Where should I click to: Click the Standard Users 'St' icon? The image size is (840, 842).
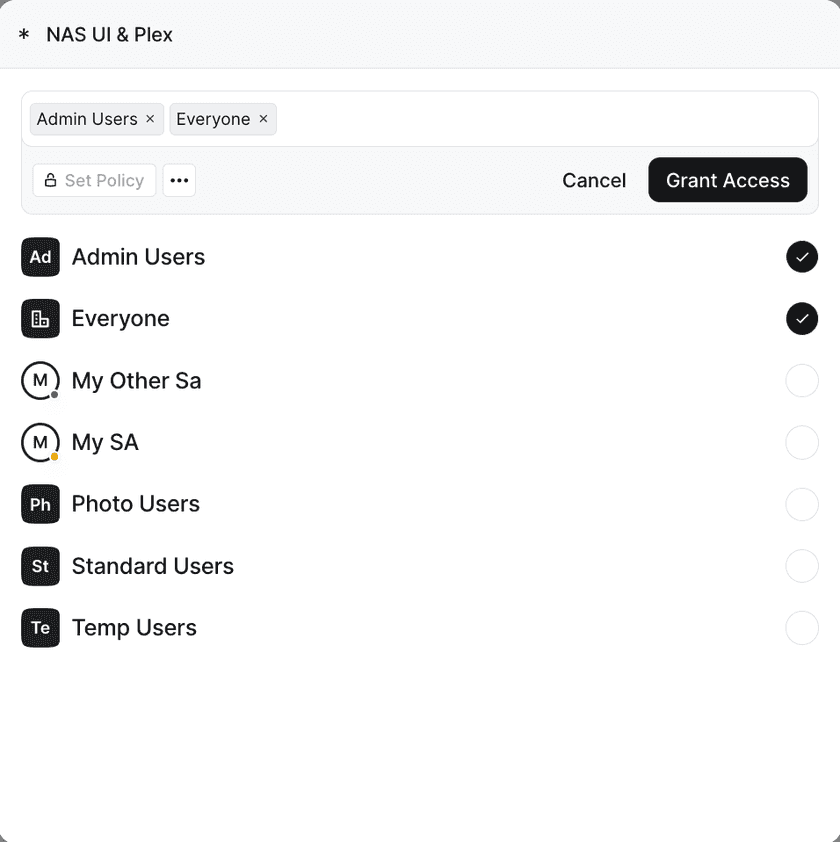click(40, 566)
